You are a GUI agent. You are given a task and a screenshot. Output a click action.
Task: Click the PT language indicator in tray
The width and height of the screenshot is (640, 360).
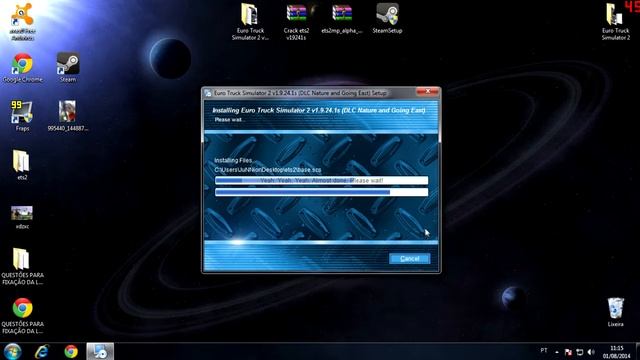[544, 351]
